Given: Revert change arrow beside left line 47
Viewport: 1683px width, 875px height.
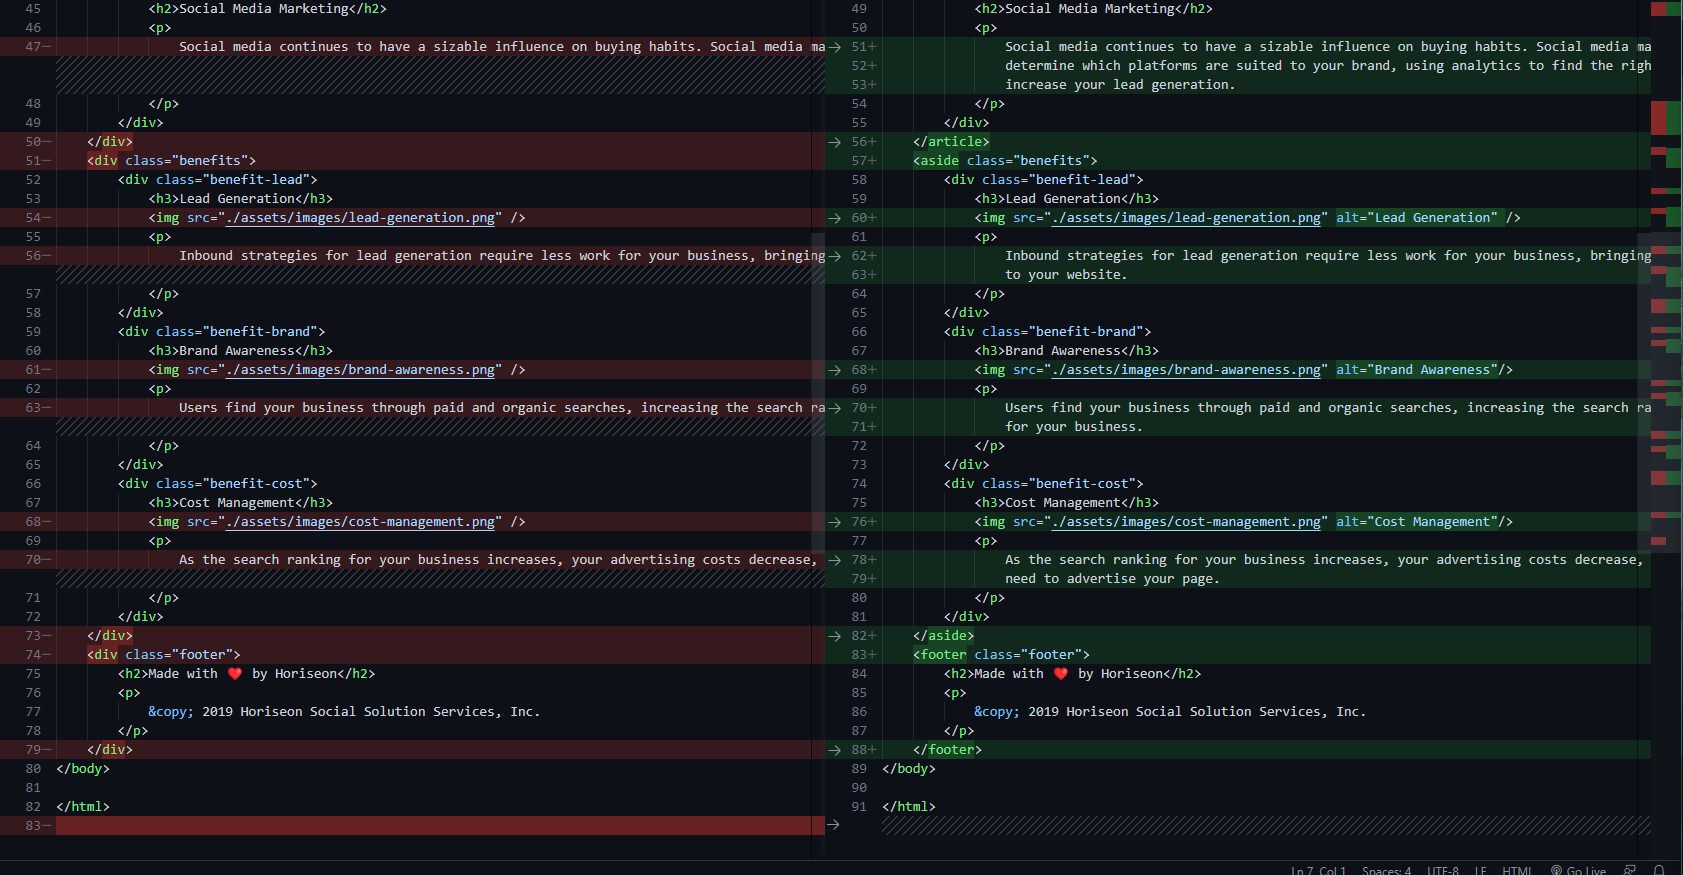Looking at the screenshot, I should [x=834, y=47].
